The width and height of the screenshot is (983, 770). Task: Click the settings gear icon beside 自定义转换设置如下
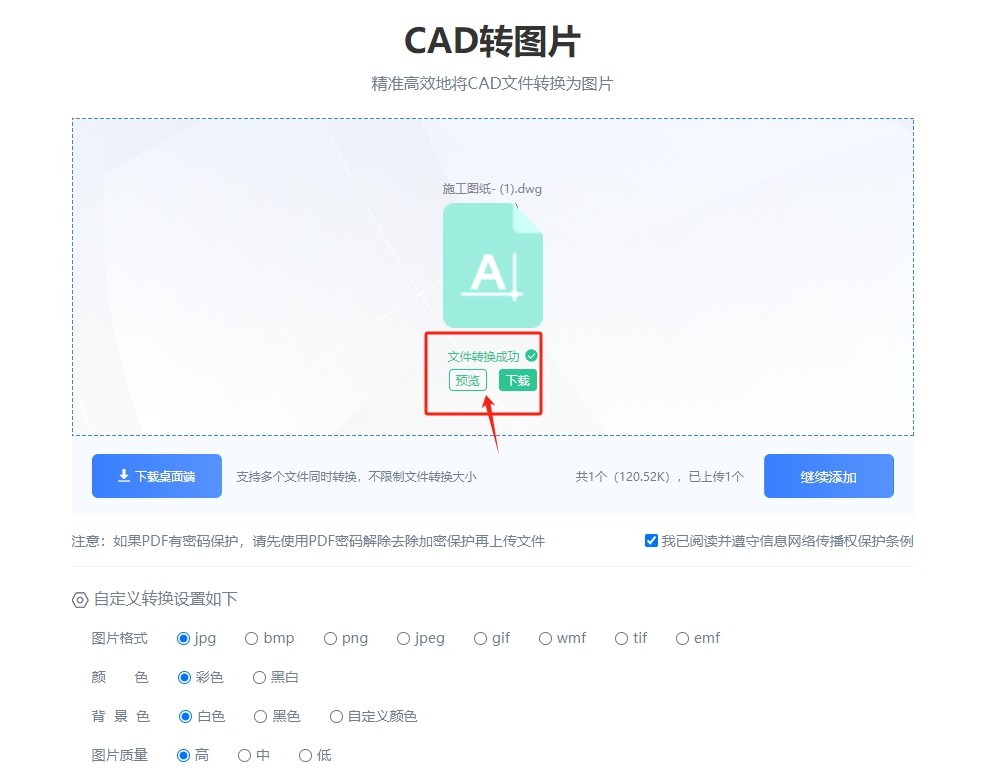(80, 600)
